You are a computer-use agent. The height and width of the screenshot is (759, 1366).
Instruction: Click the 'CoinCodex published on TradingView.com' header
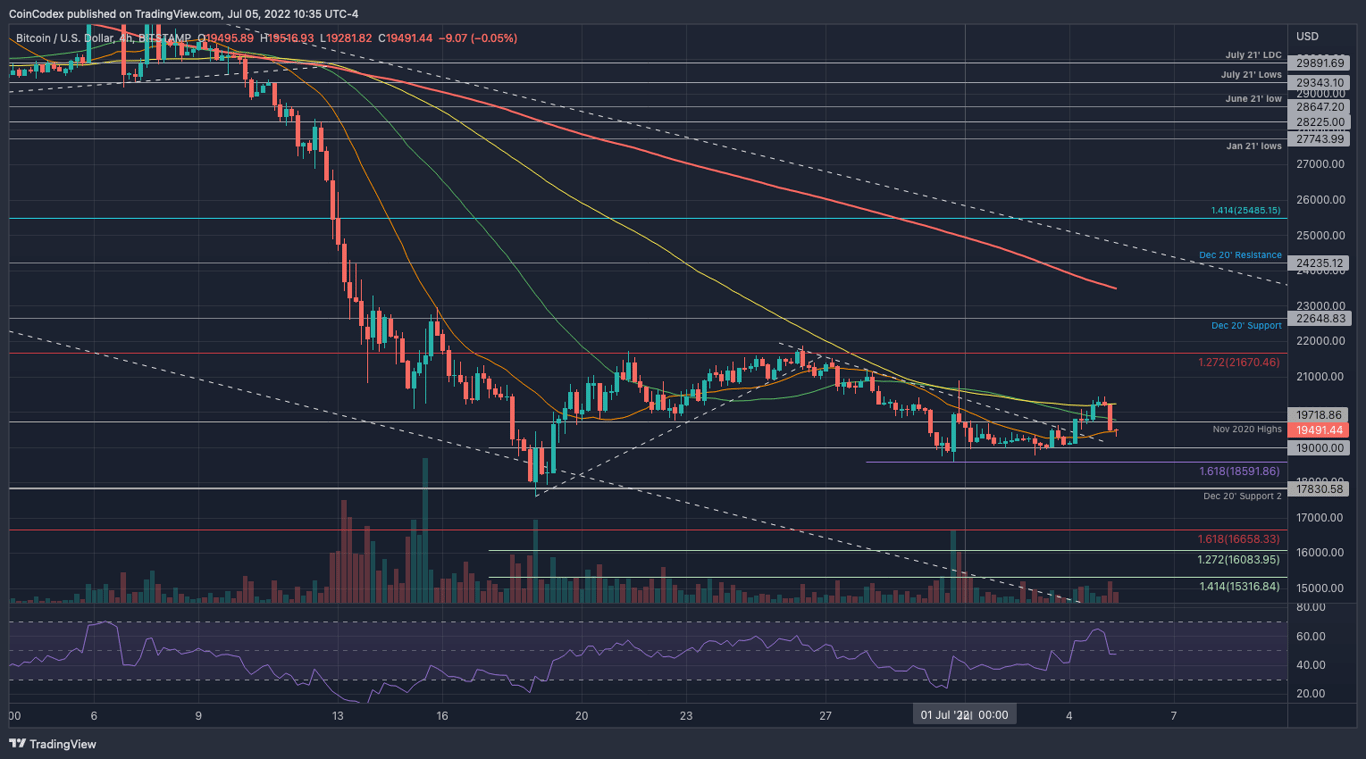[x=115, y=14]
